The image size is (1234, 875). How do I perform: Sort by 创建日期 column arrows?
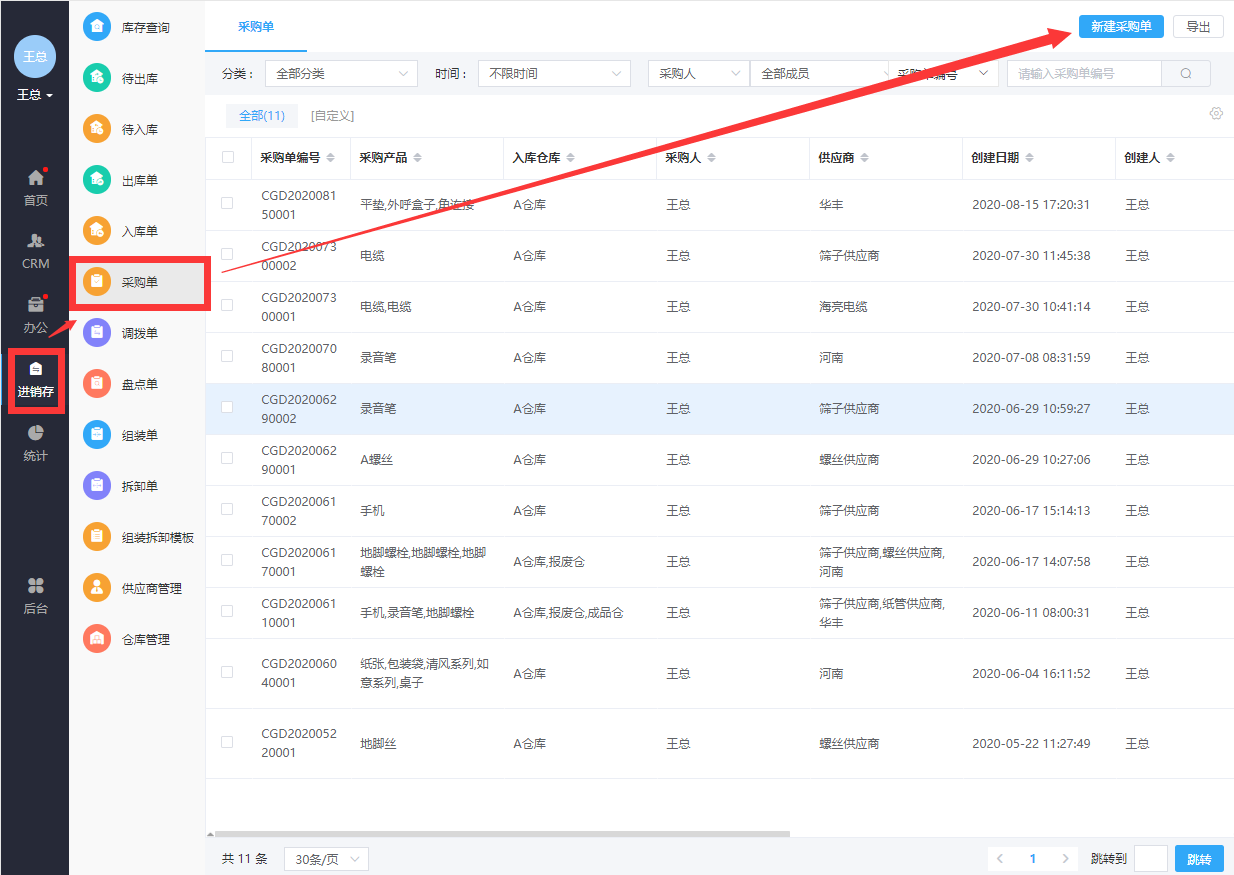click(1029, 158)
